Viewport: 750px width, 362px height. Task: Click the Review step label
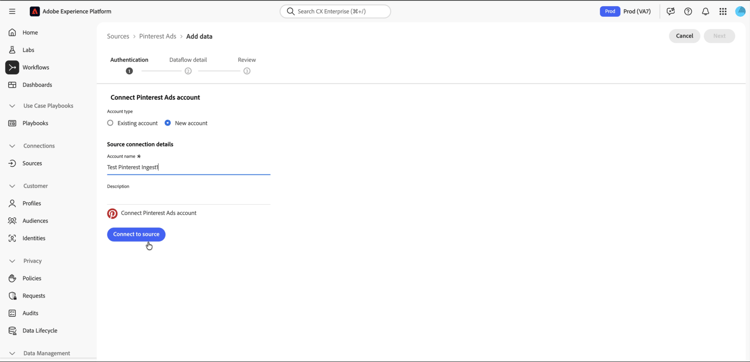tap(247, 60)
